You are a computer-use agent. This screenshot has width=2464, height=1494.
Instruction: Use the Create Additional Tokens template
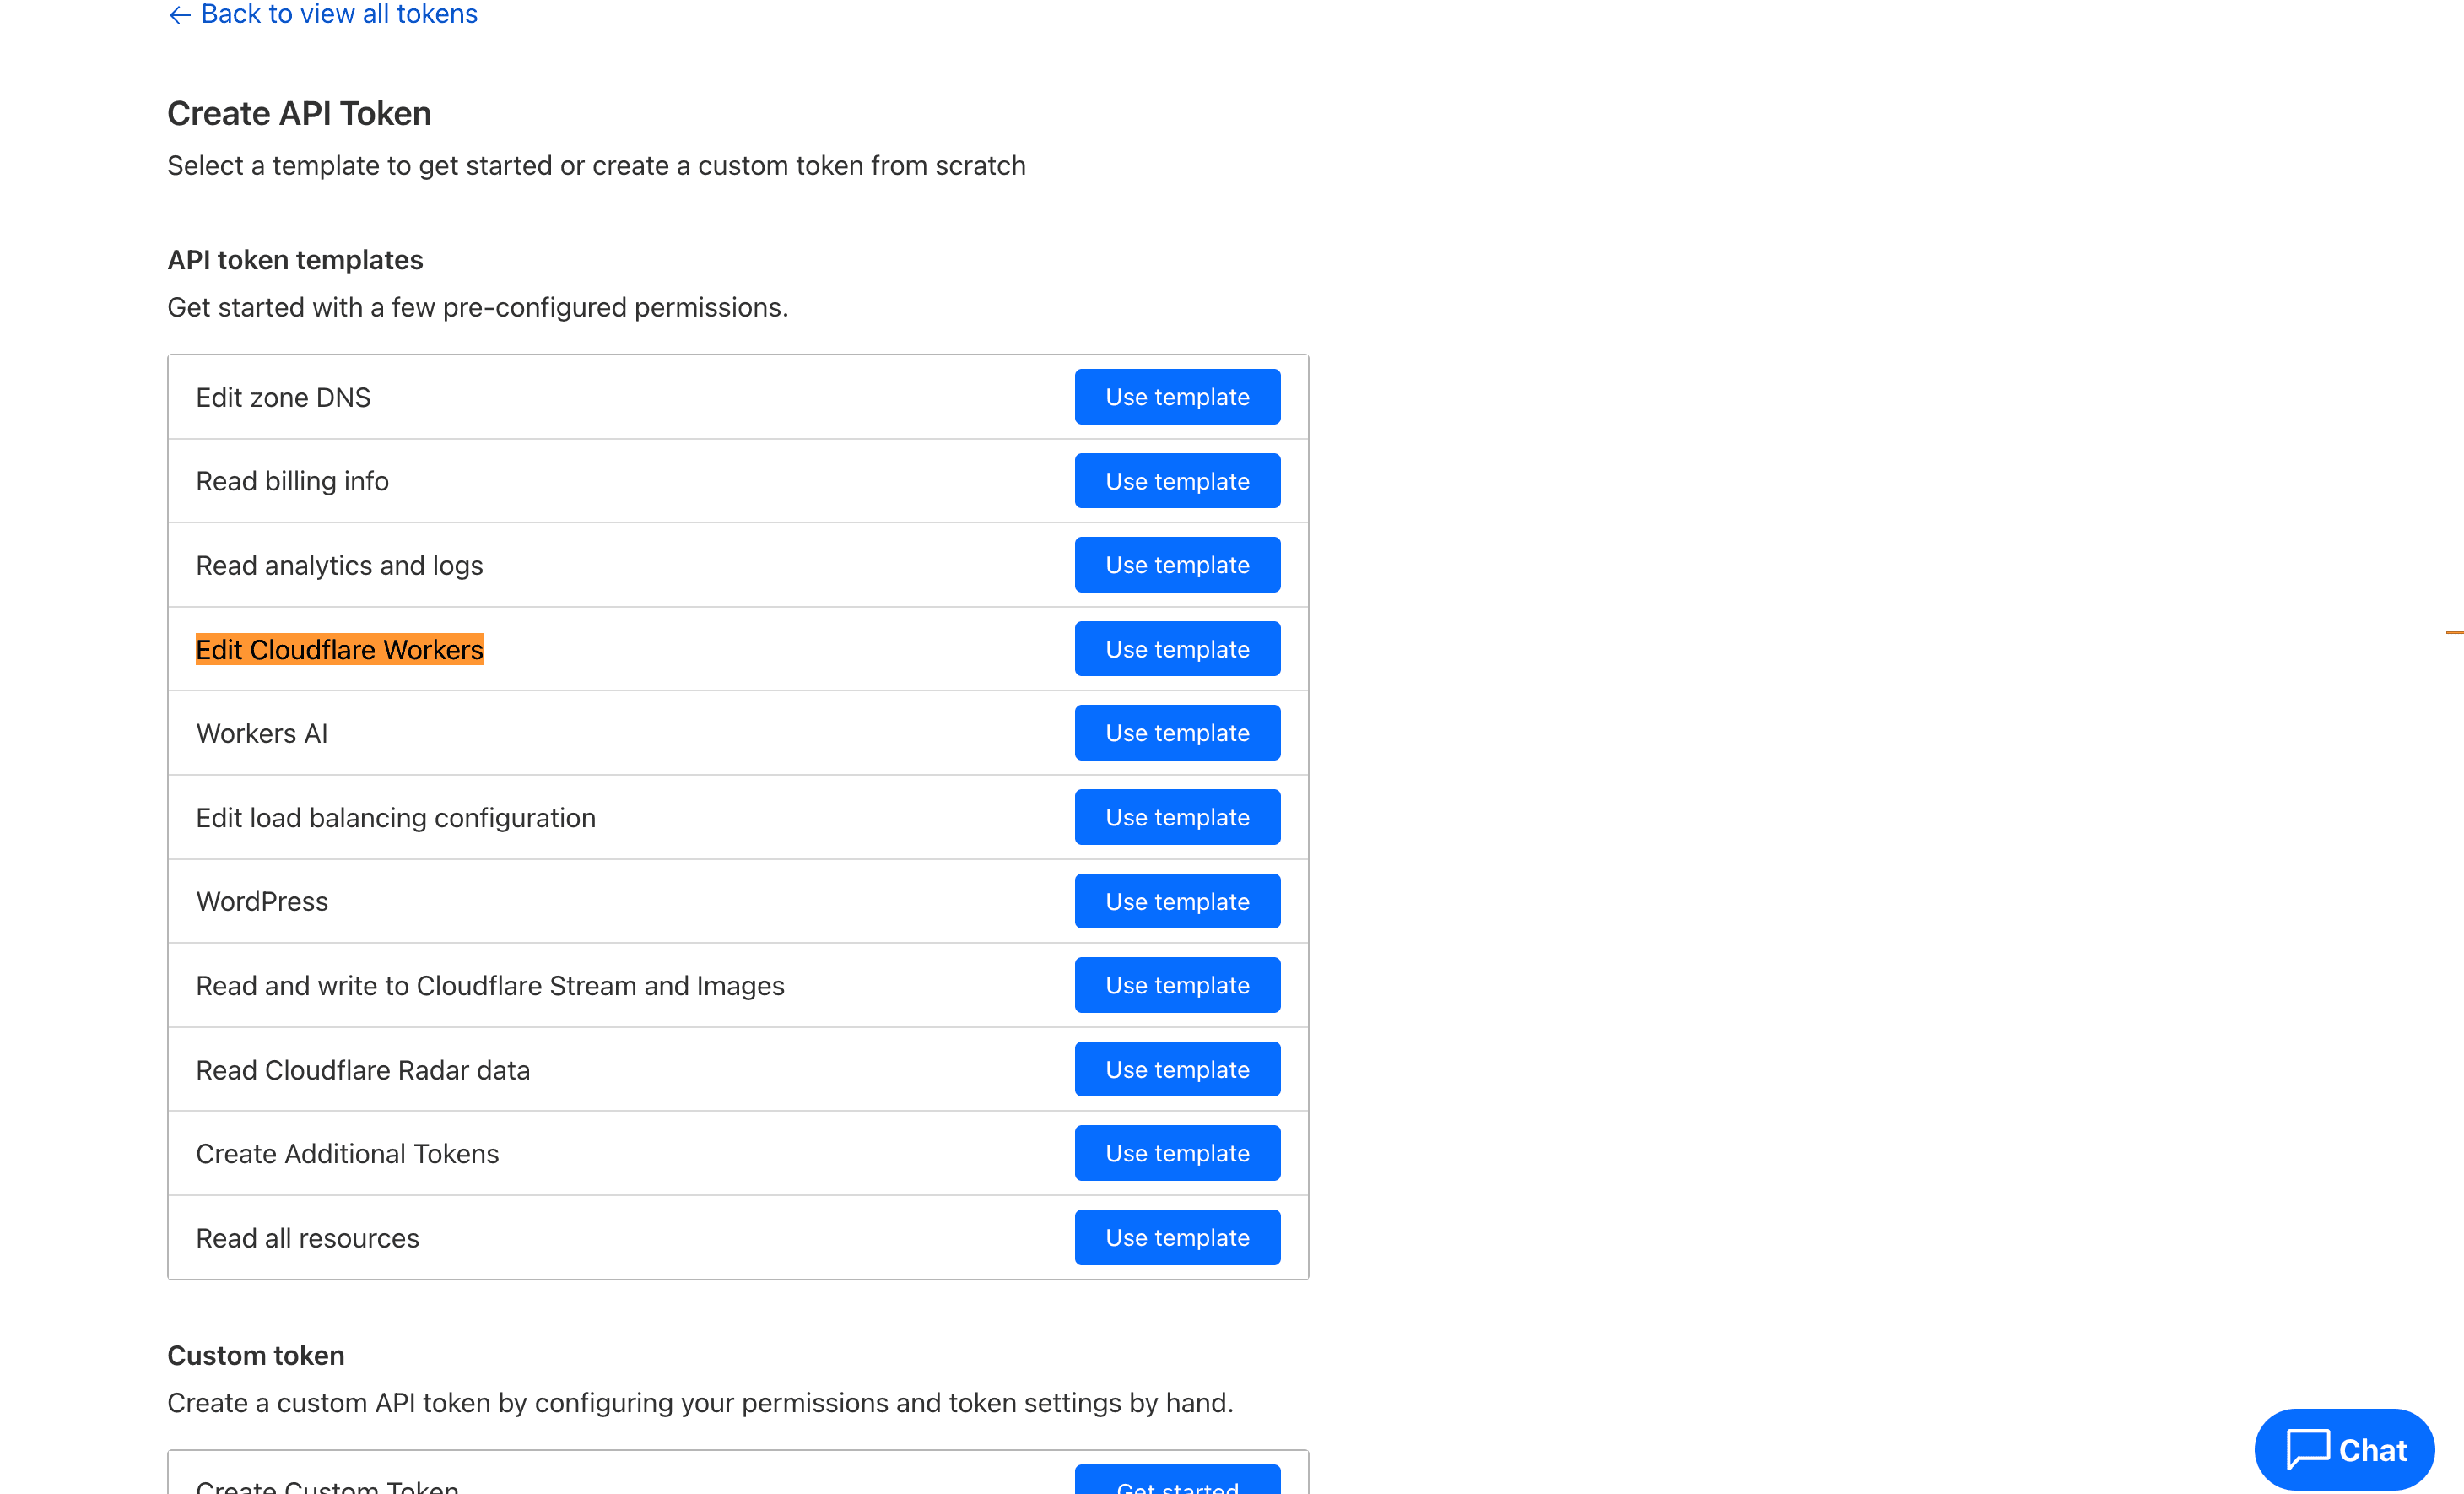1177,1152
